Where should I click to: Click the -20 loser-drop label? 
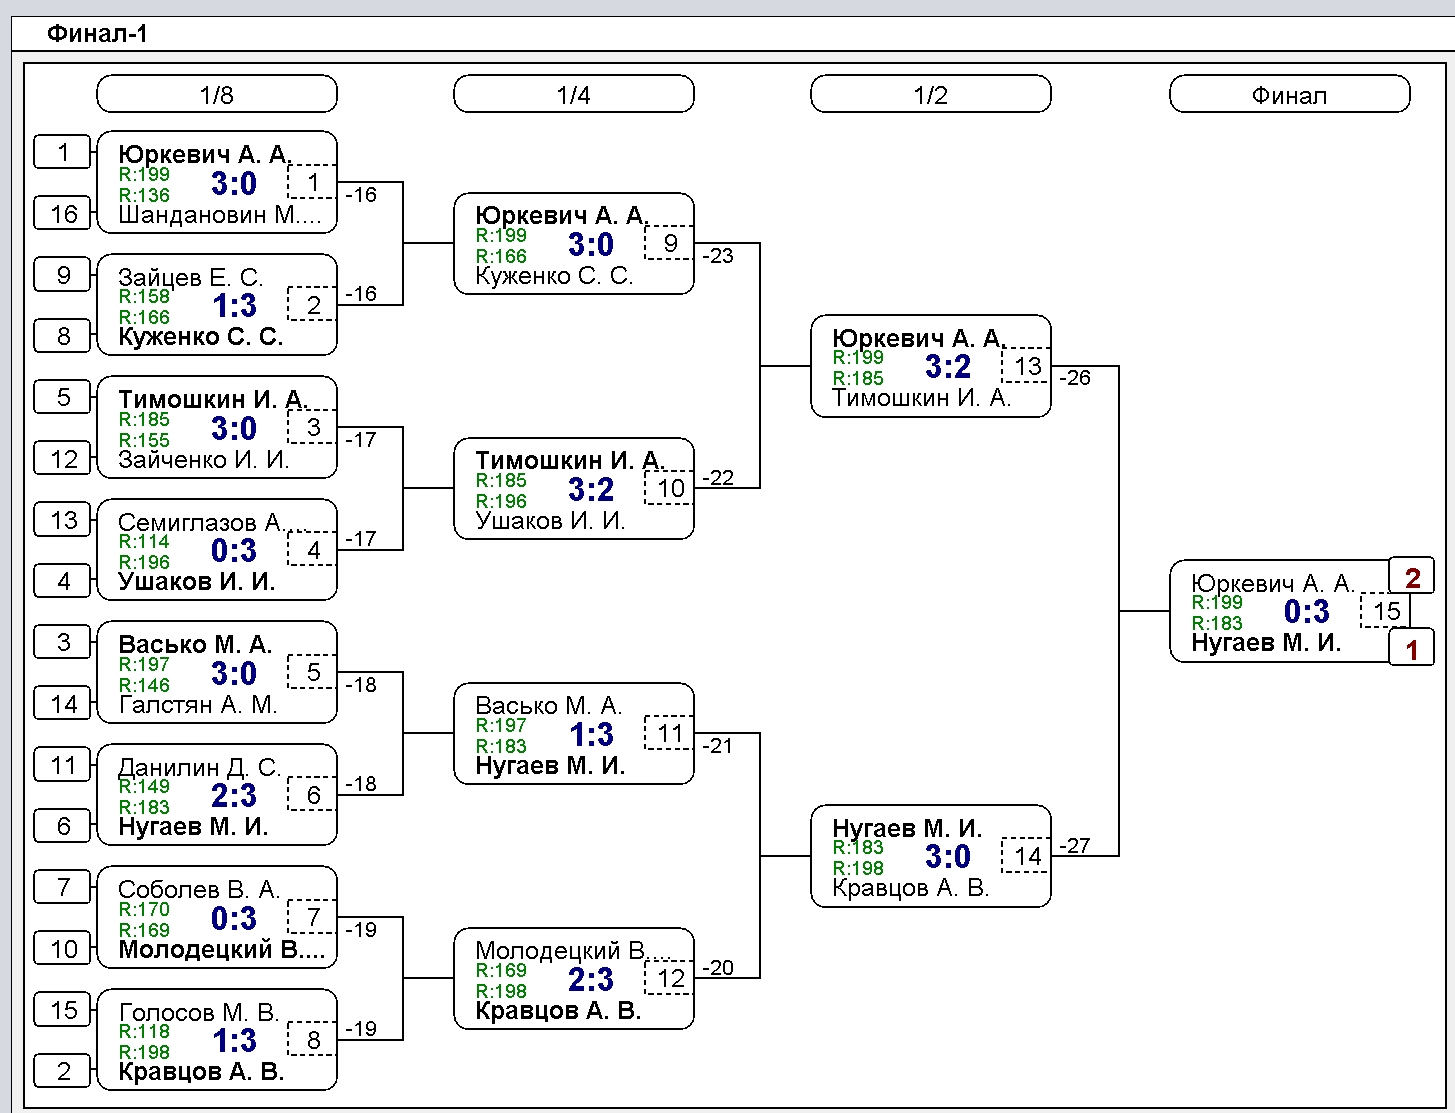click(x=718, y=968)
